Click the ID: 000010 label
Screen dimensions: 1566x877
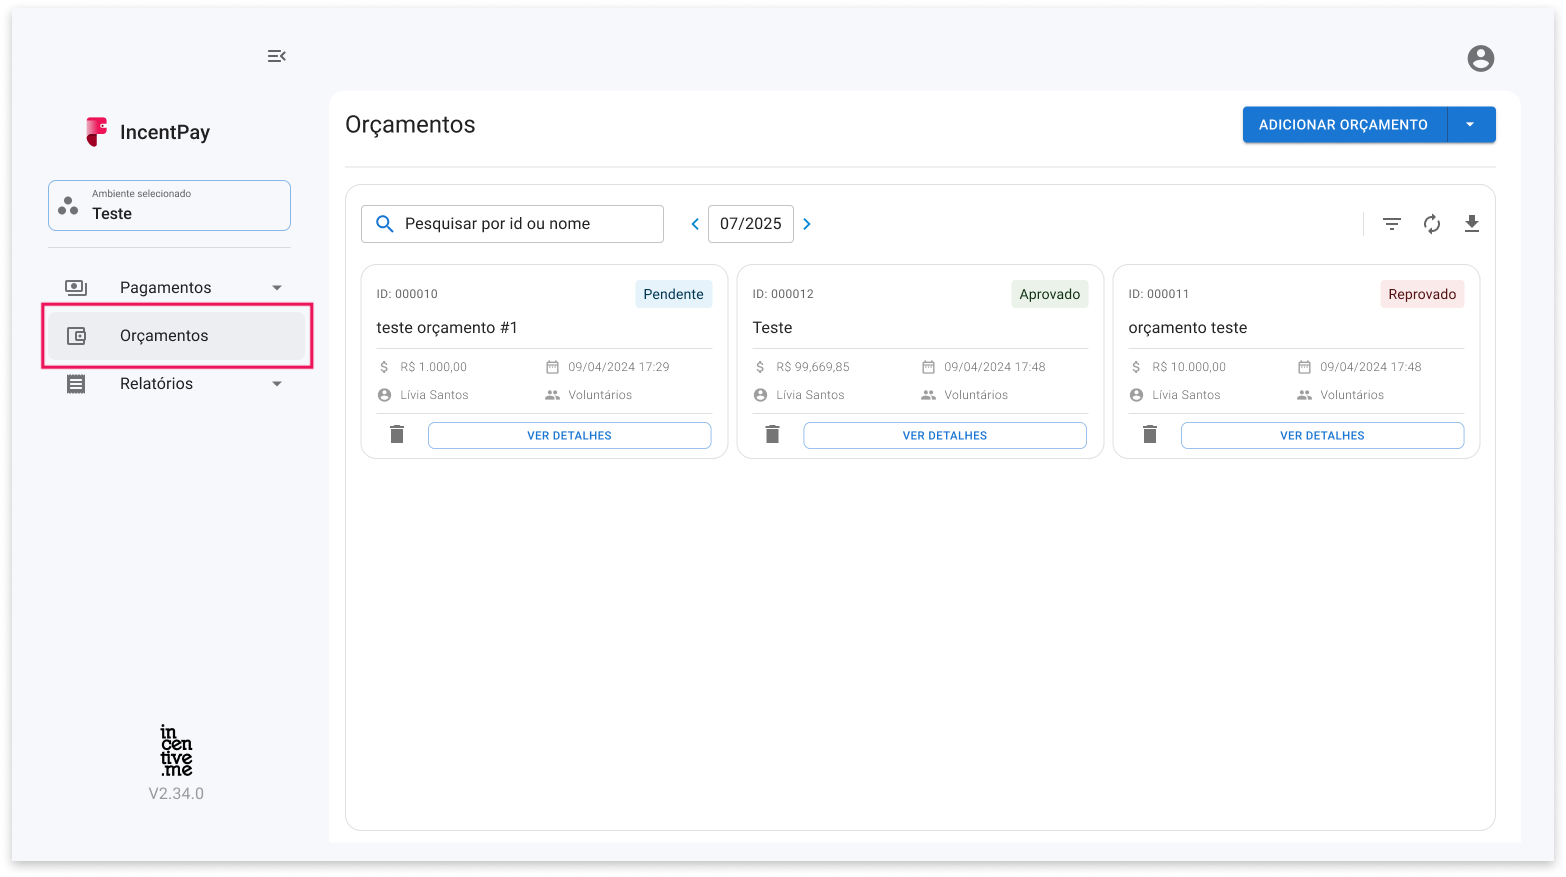[407, 294]
